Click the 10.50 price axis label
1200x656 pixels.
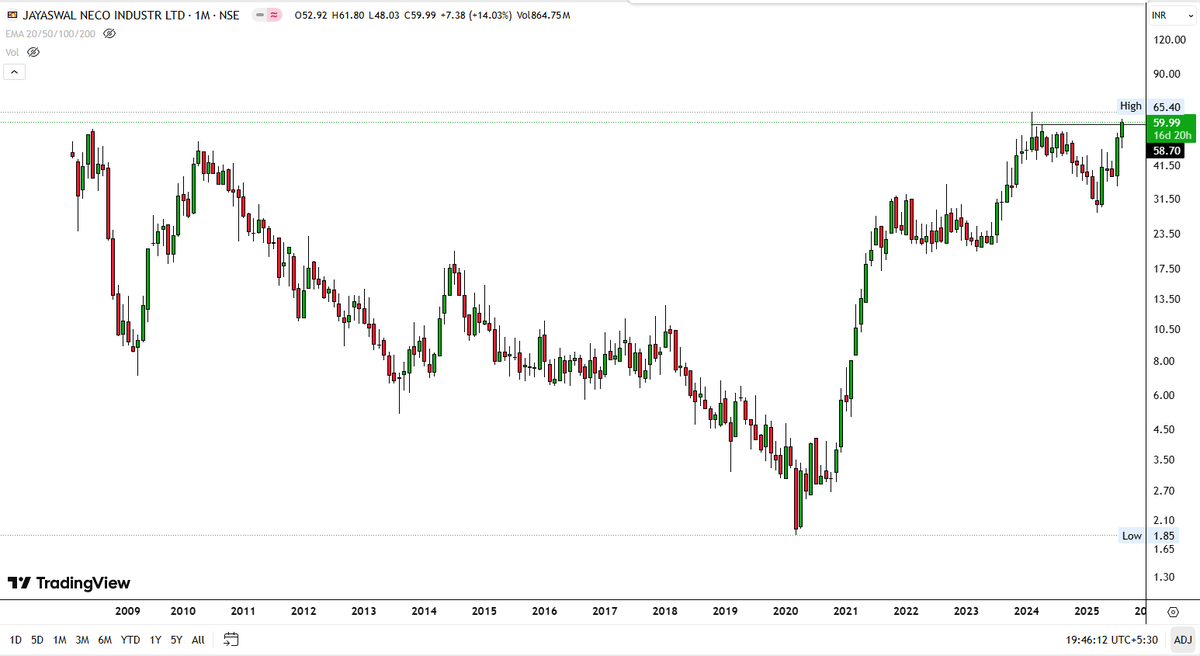(x=1166, y=330)
